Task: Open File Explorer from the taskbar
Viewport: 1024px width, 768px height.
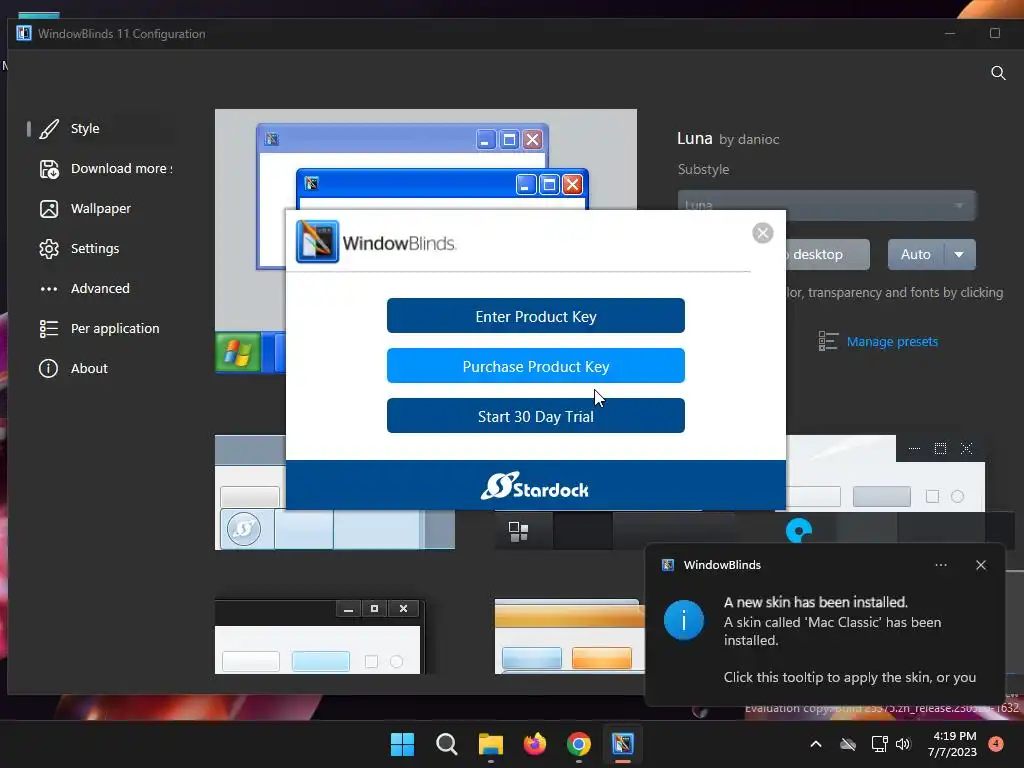Action: click(x=490, y=744)
